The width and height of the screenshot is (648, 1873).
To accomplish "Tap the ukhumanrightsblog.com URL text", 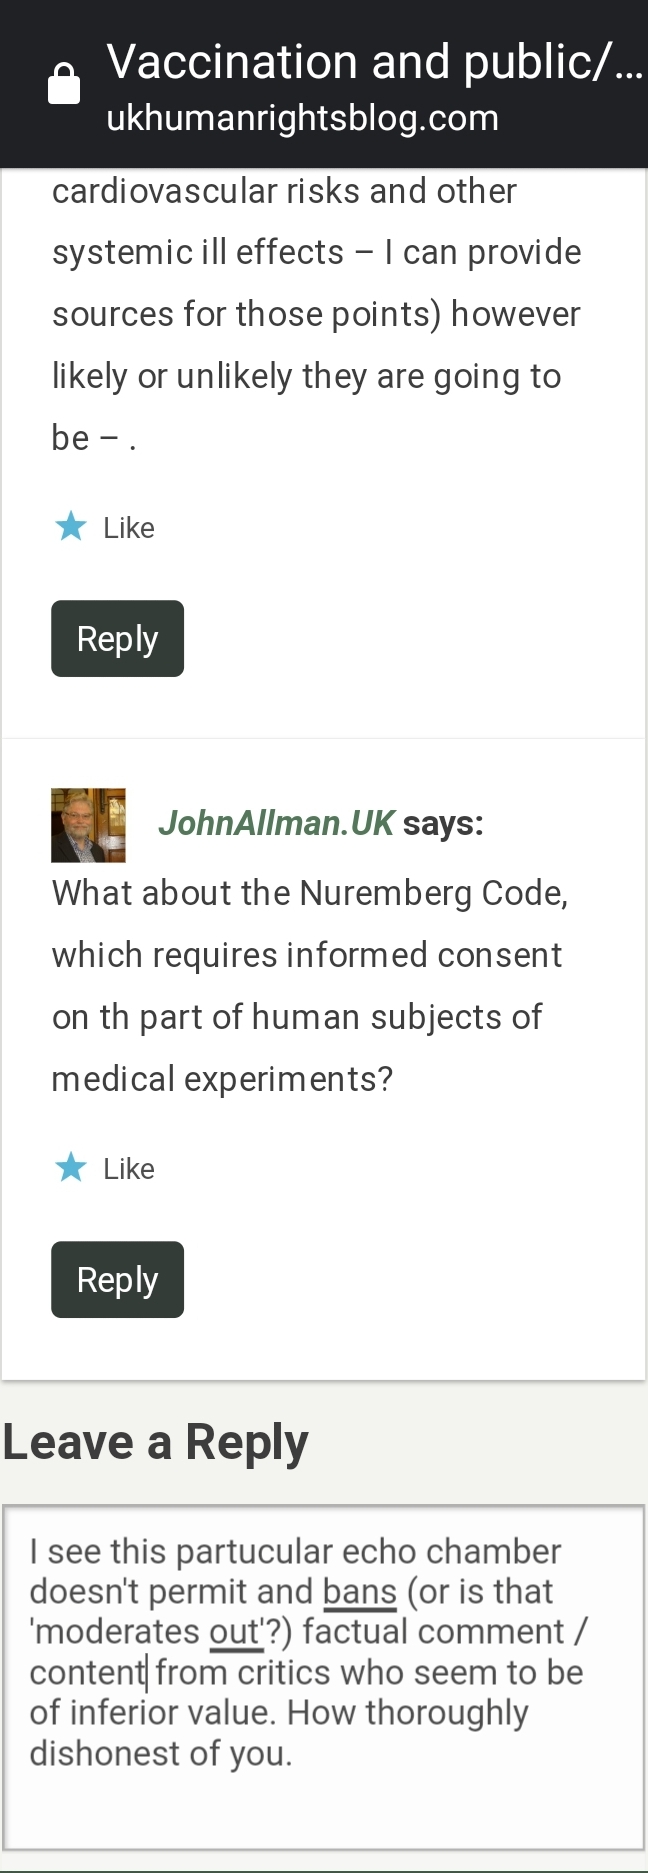I will (302, 119).
